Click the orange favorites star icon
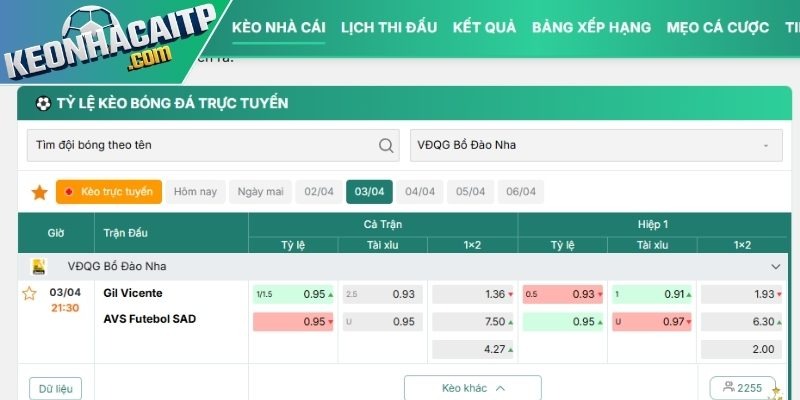 40,192
